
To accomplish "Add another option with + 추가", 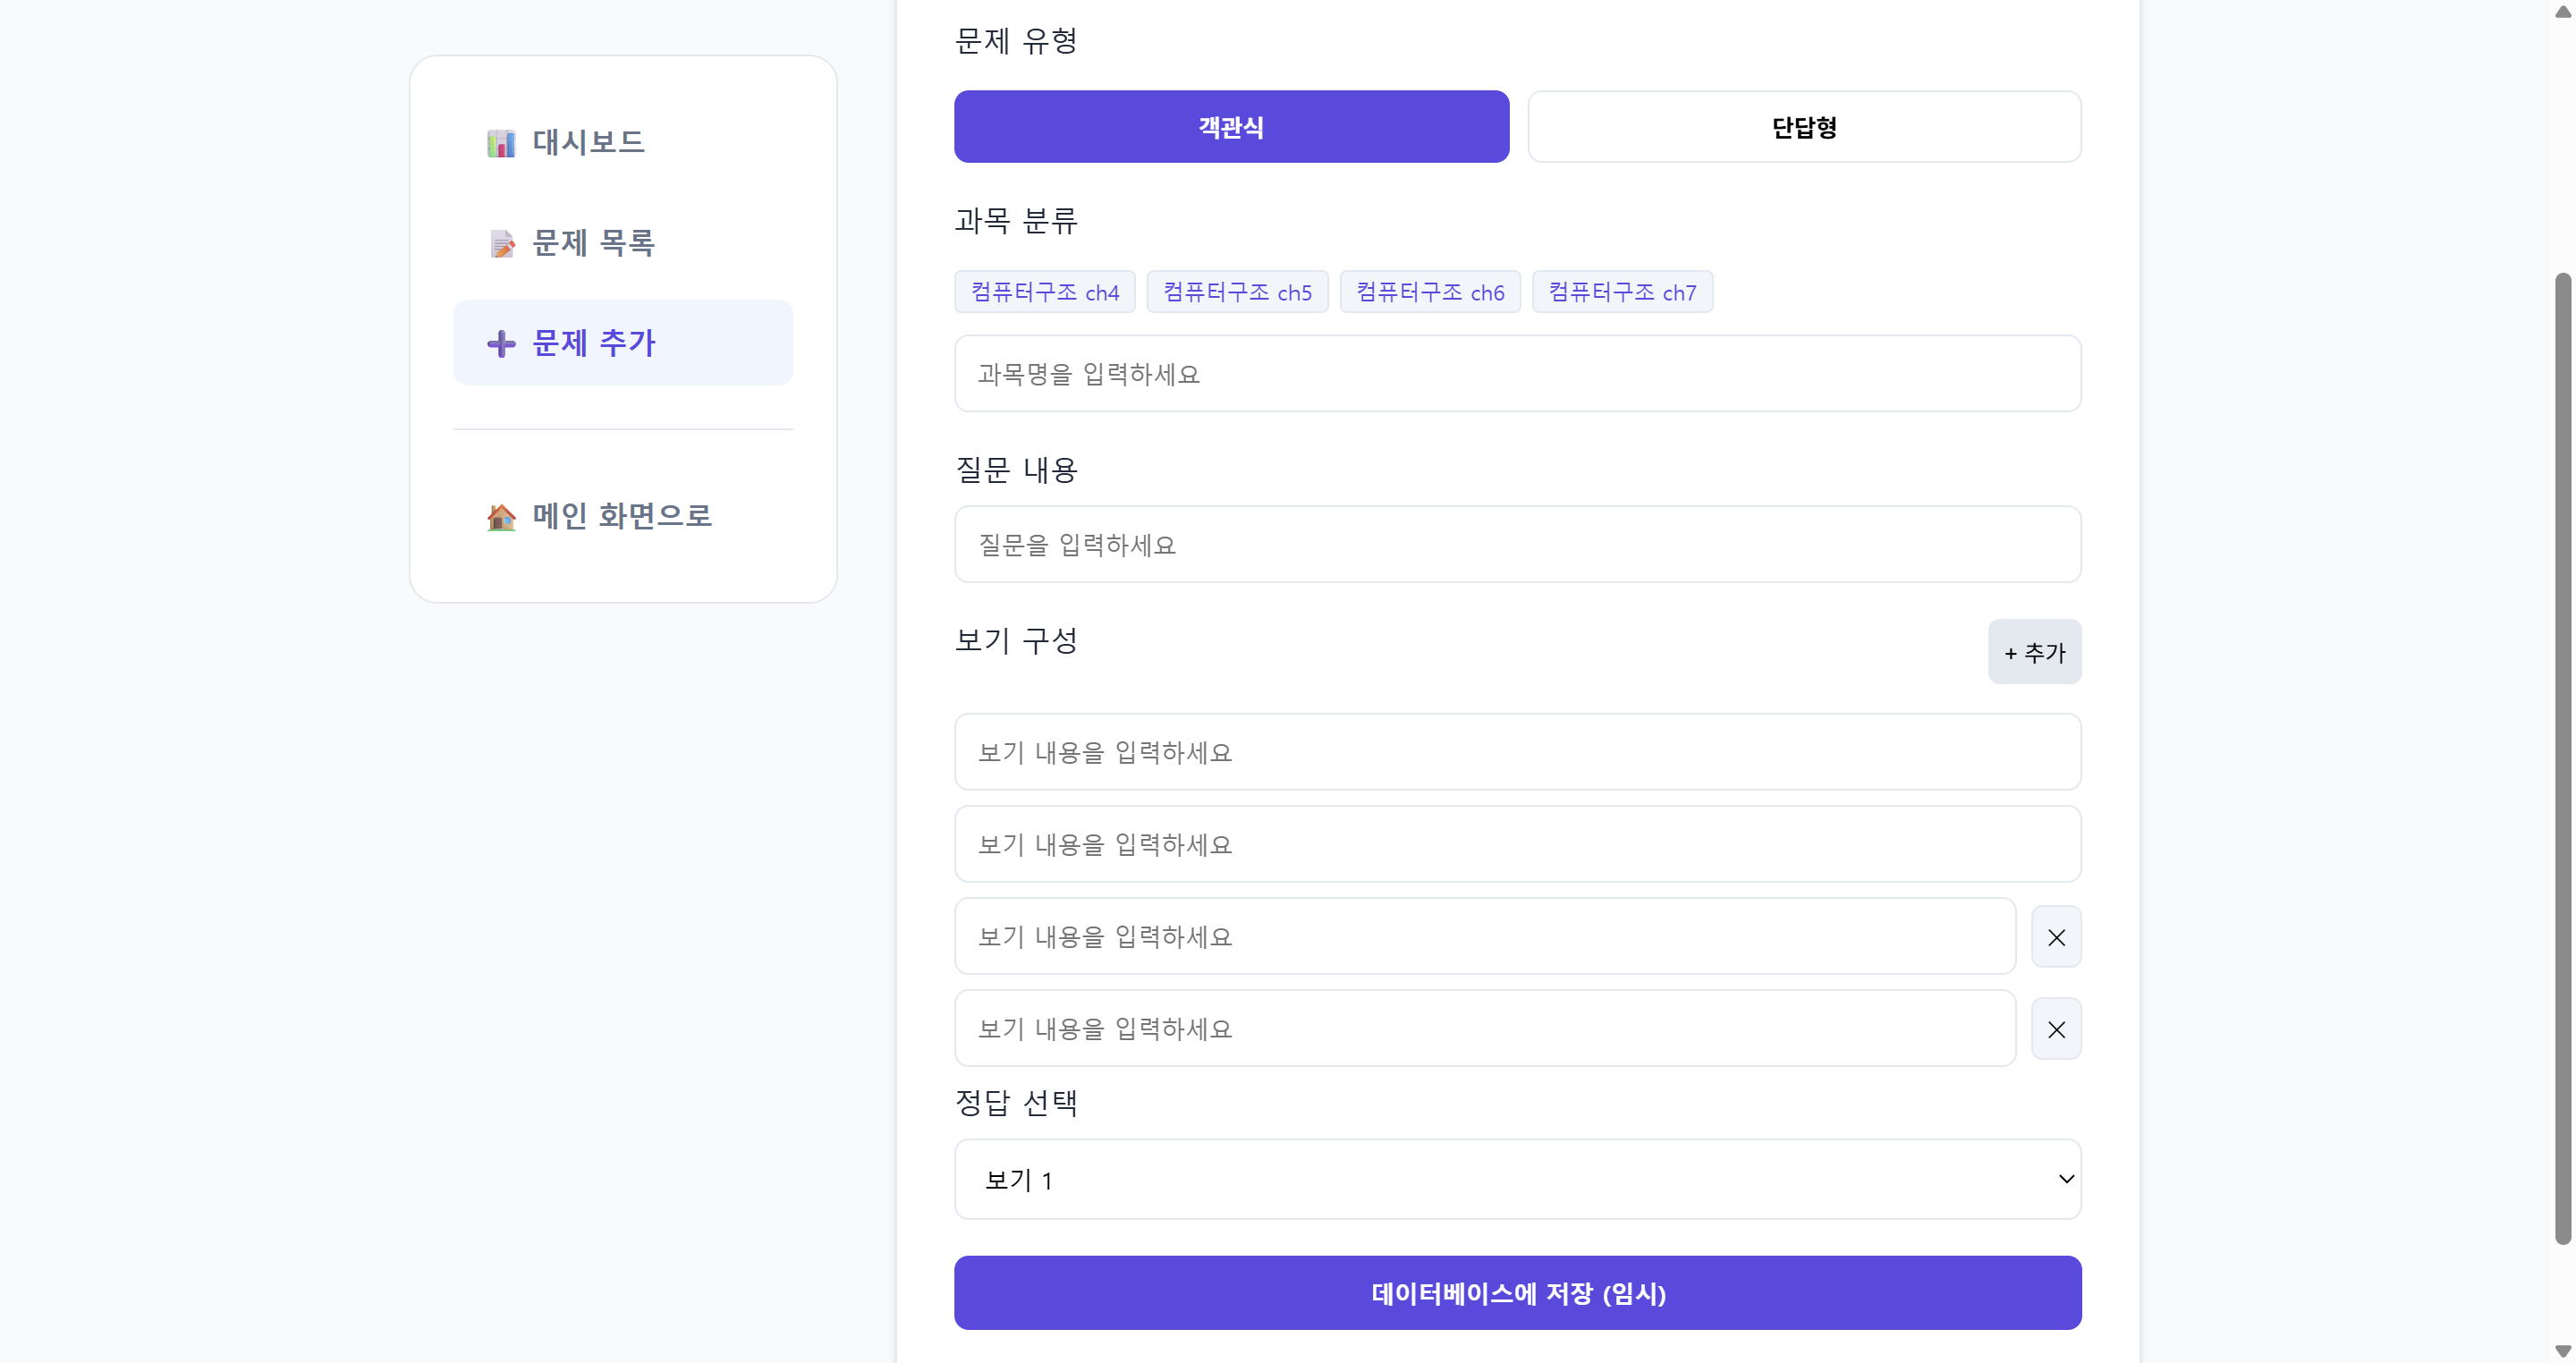I will point(2034,652).
